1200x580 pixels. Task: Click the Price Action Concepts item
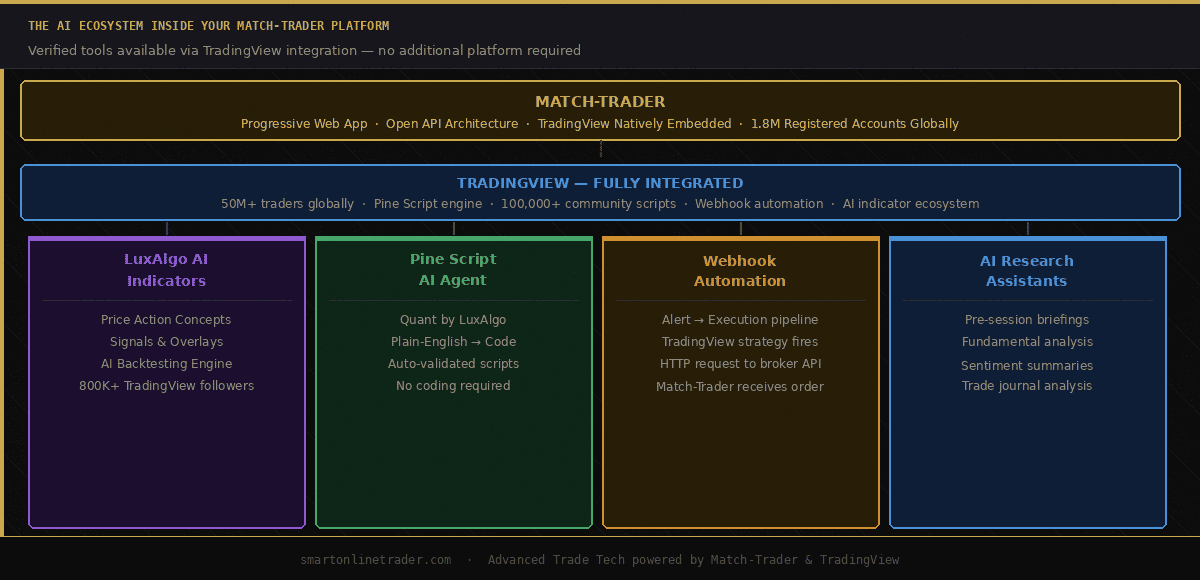click(x=166, y=319)
